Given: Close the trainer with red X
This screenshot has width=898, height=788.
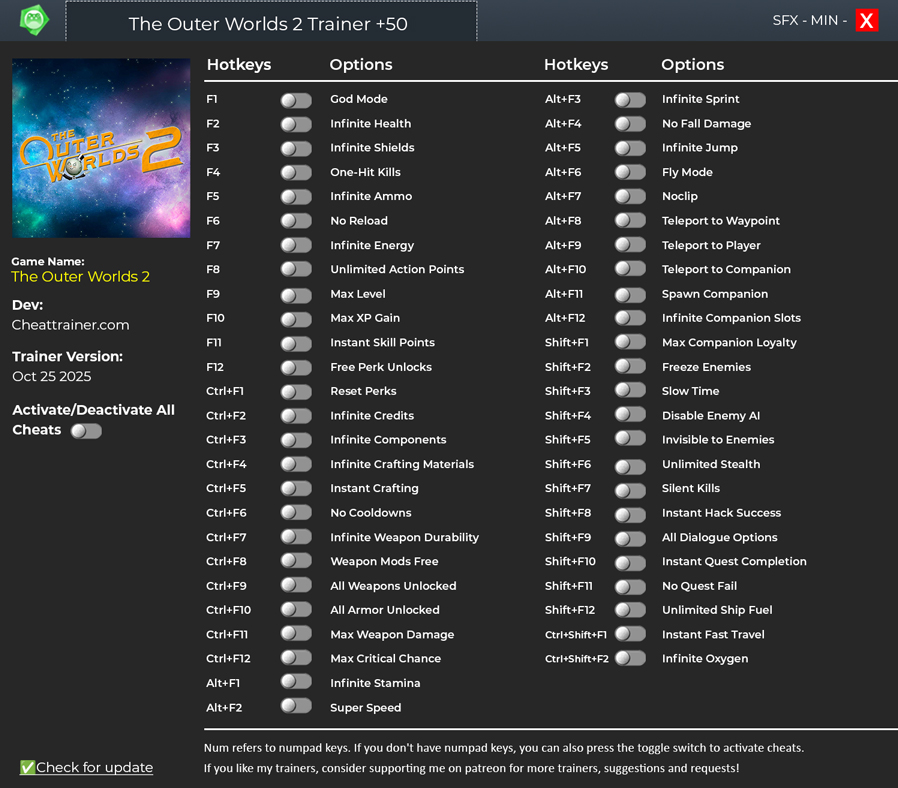Looking at the screenshot, I should click(866, 21).
